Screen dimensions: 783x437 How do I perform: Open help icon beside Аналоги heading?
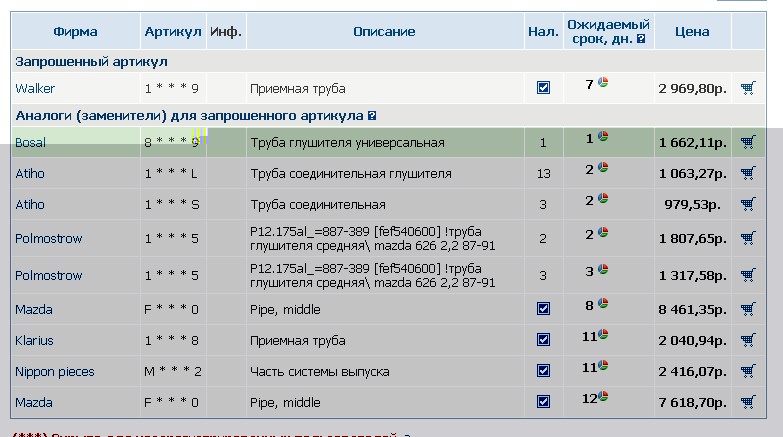(372, 116)
